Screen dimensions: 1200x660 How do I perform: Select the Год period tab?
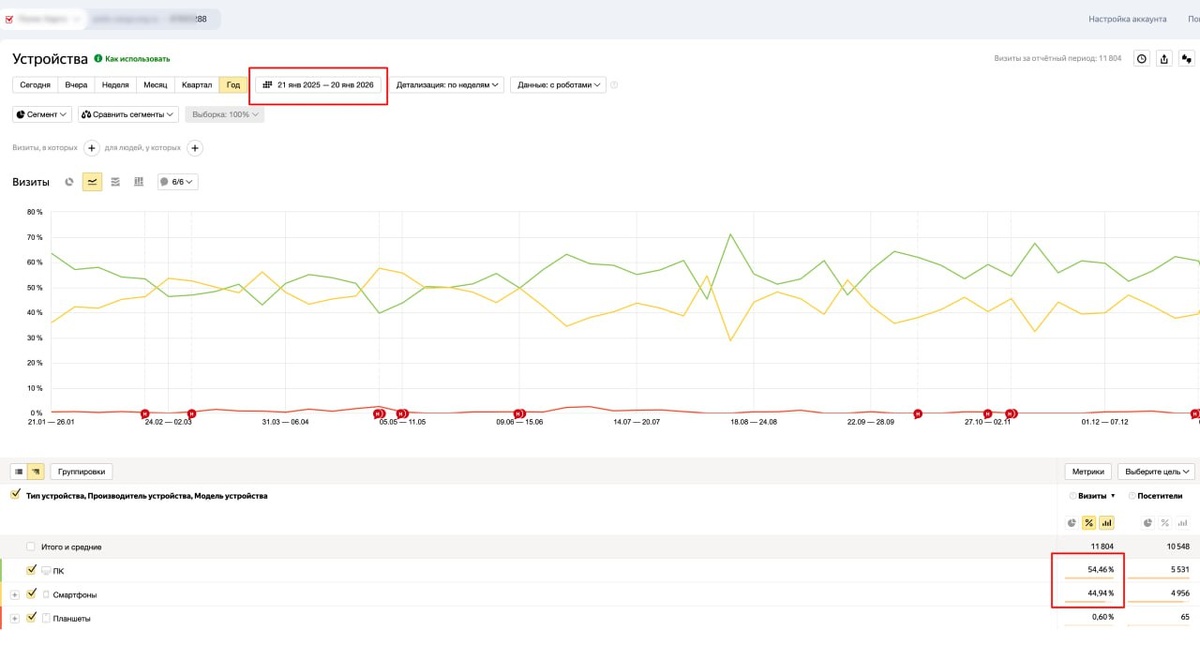pyautogui.click(x=233, y=85)
